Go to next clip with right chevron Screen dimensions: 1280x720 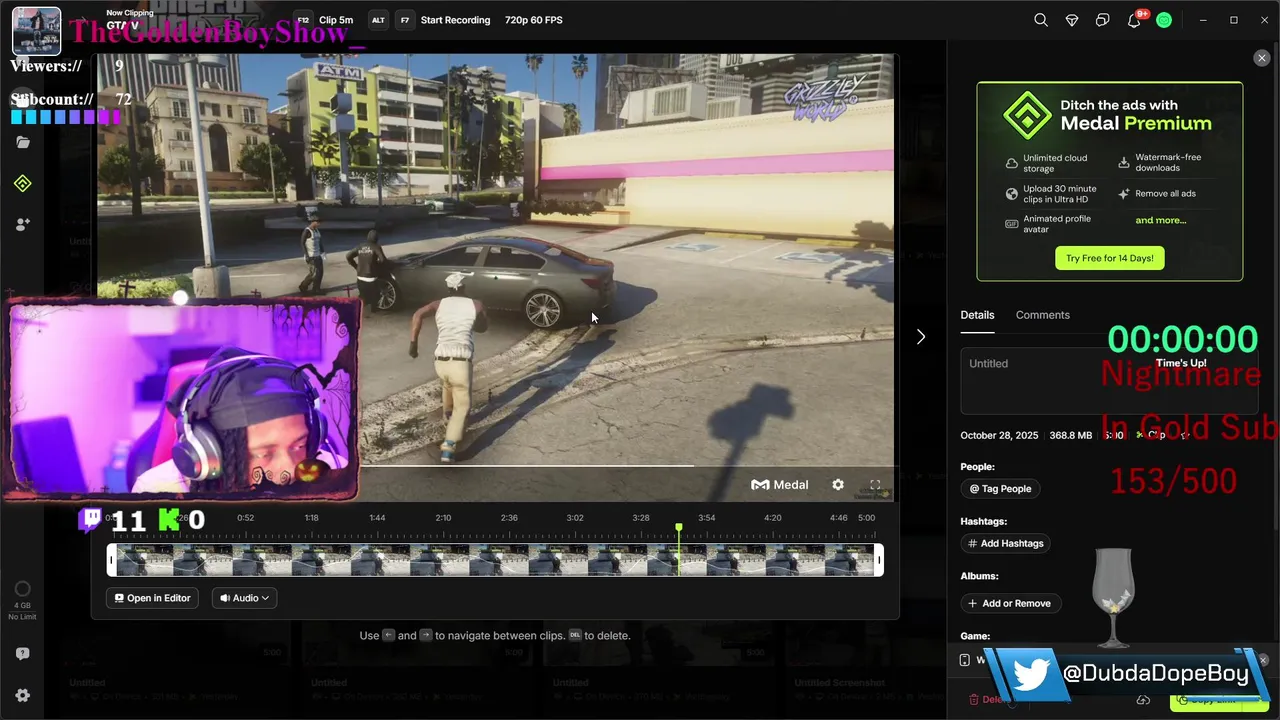click(921, 337)
